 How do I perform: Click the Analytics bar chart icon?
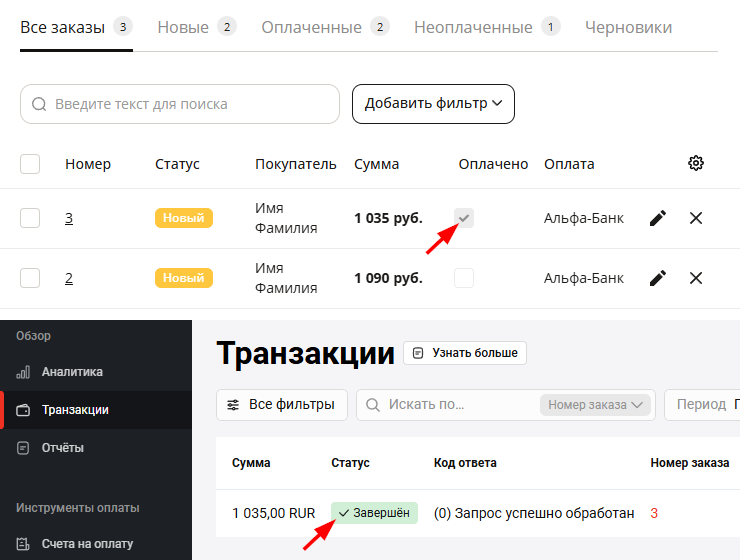[23, 372]
